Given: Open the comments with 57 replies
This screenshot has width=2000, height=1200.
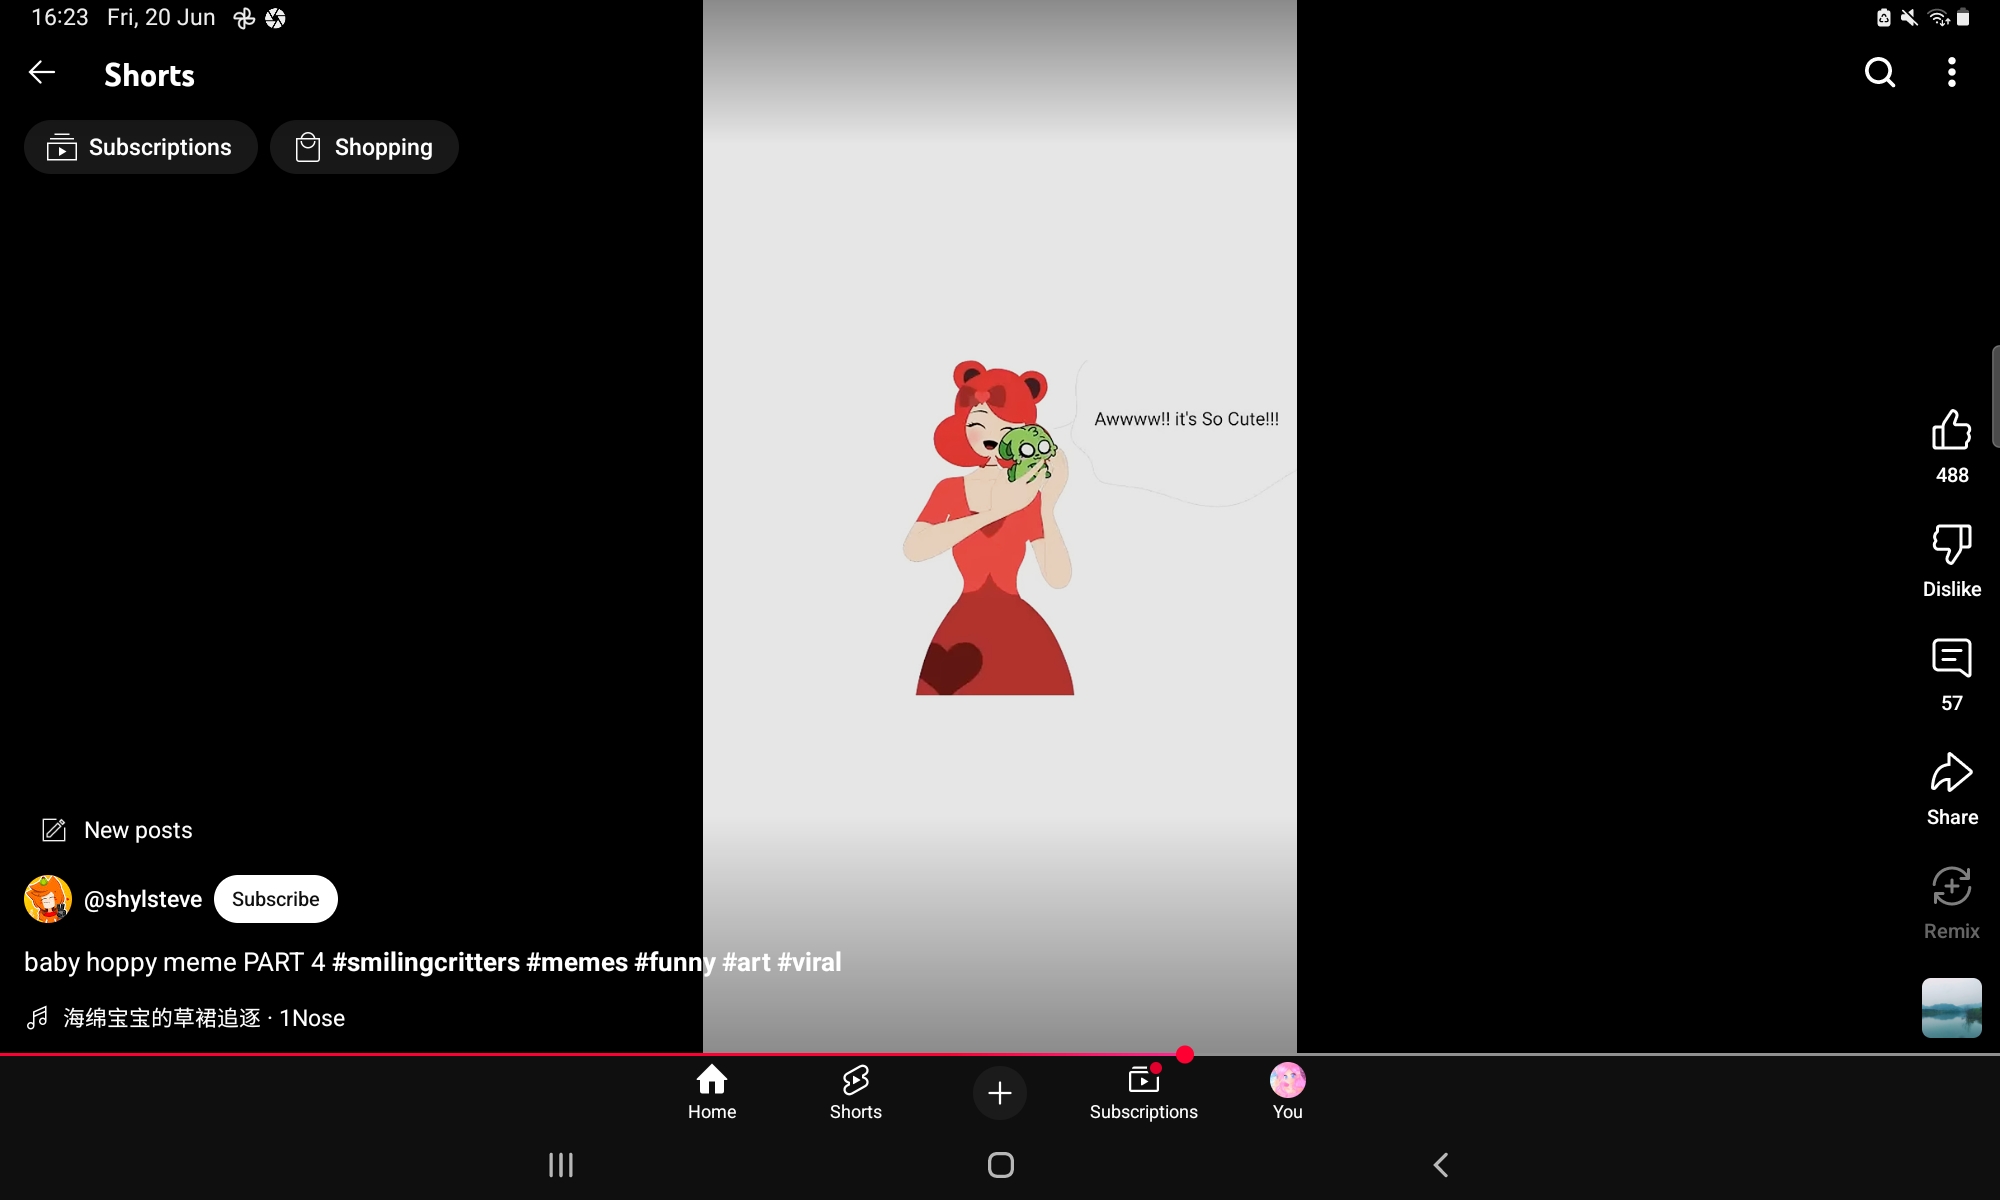Looking at the screenshot, I should [1952, 658].
